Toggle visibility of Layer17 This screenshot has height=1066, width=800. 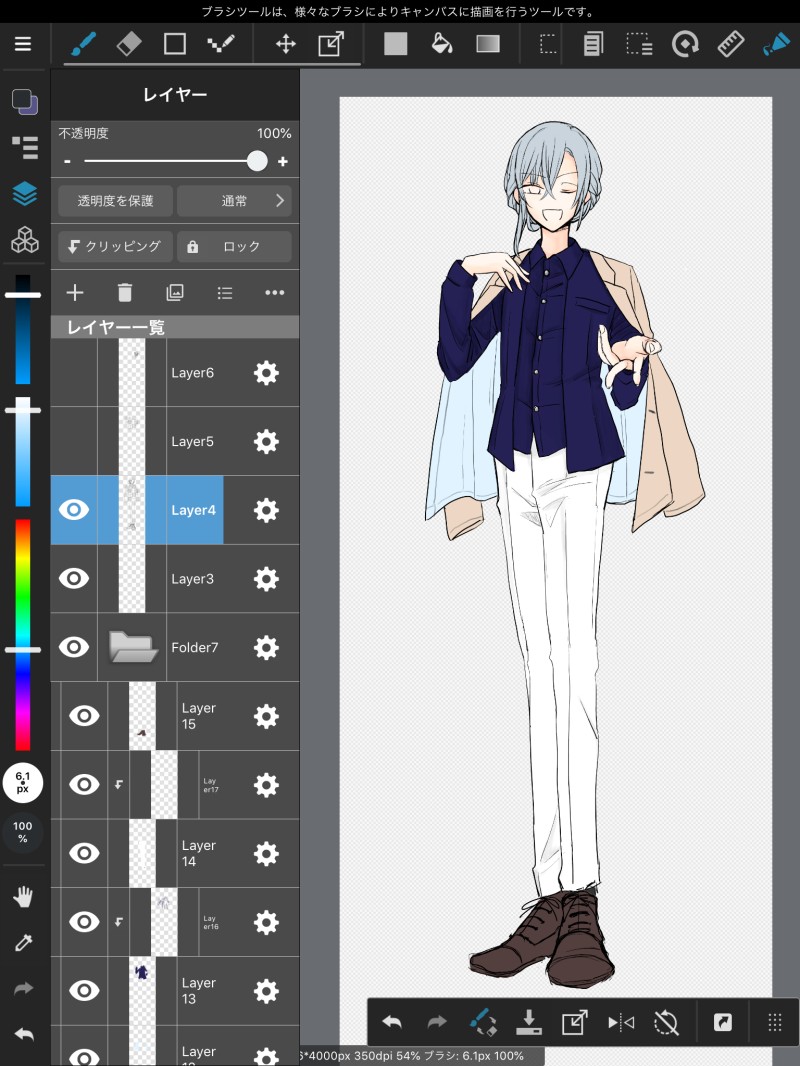(x=84, y=785)
